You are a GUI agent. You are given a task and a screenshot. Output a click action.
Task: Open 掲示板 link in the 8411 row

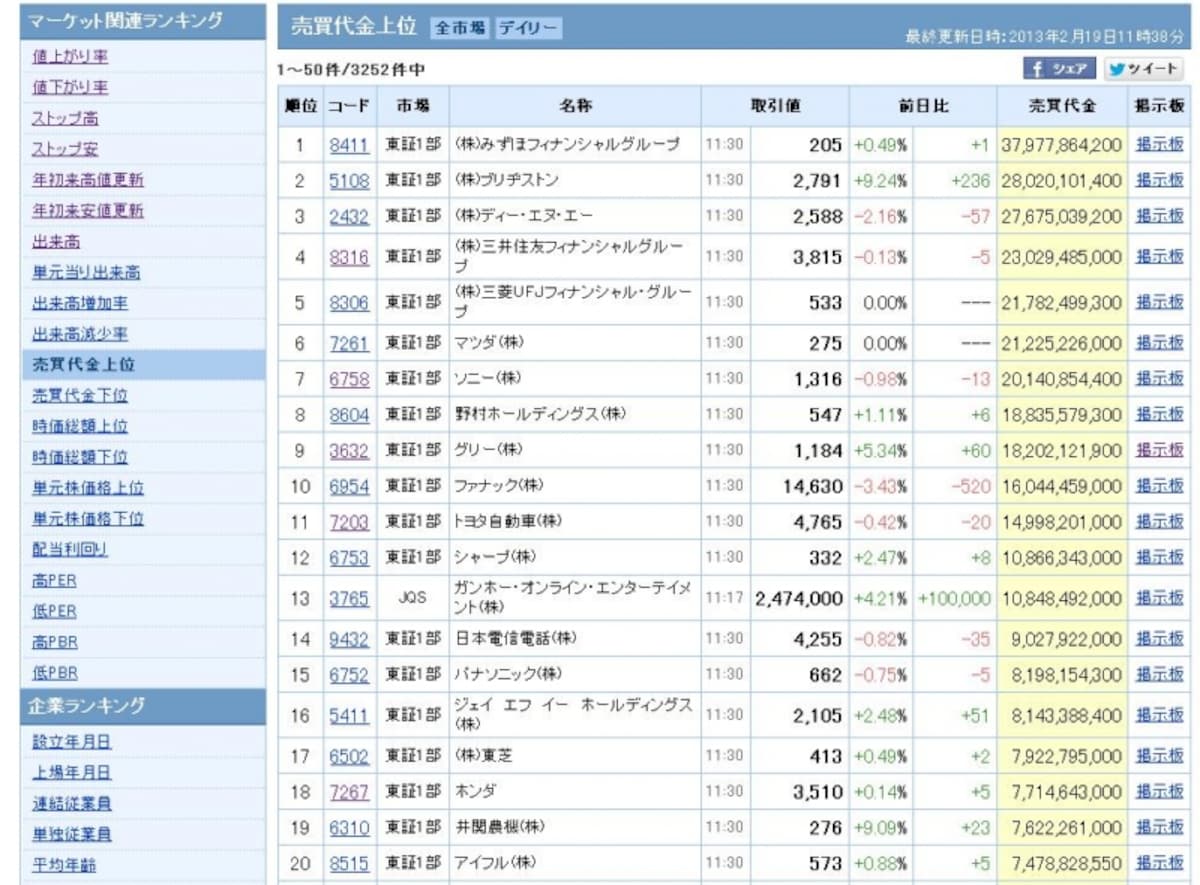(1160, 144)
